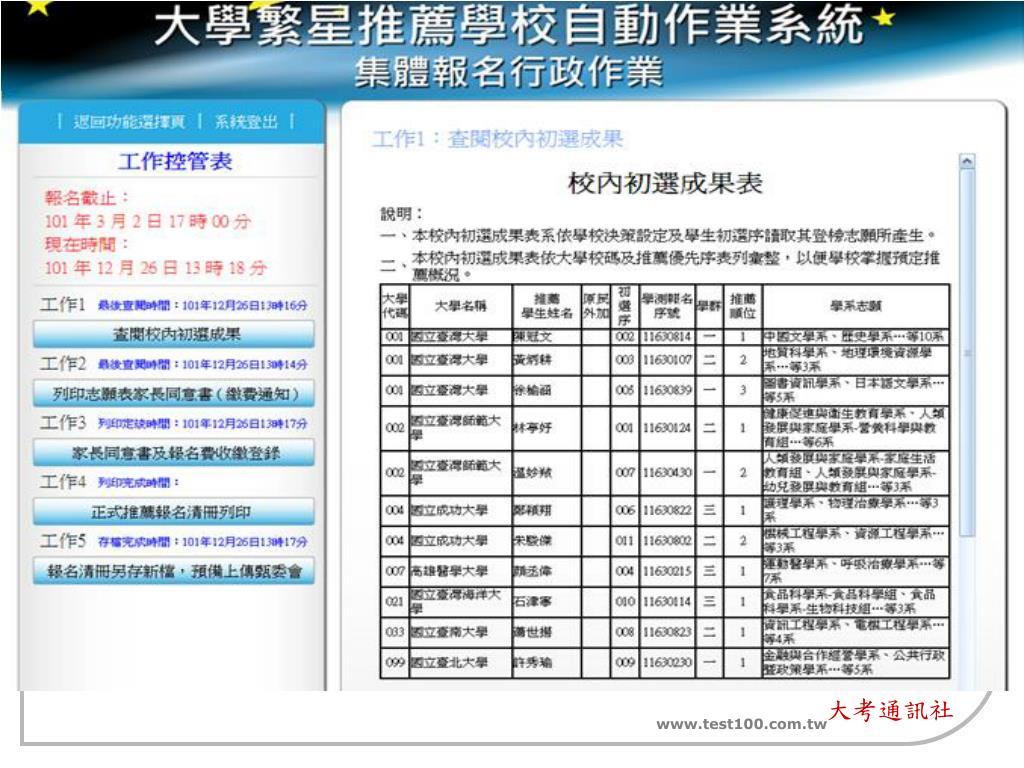
Task: Click university code 099 cell
Action: point(394,662)
